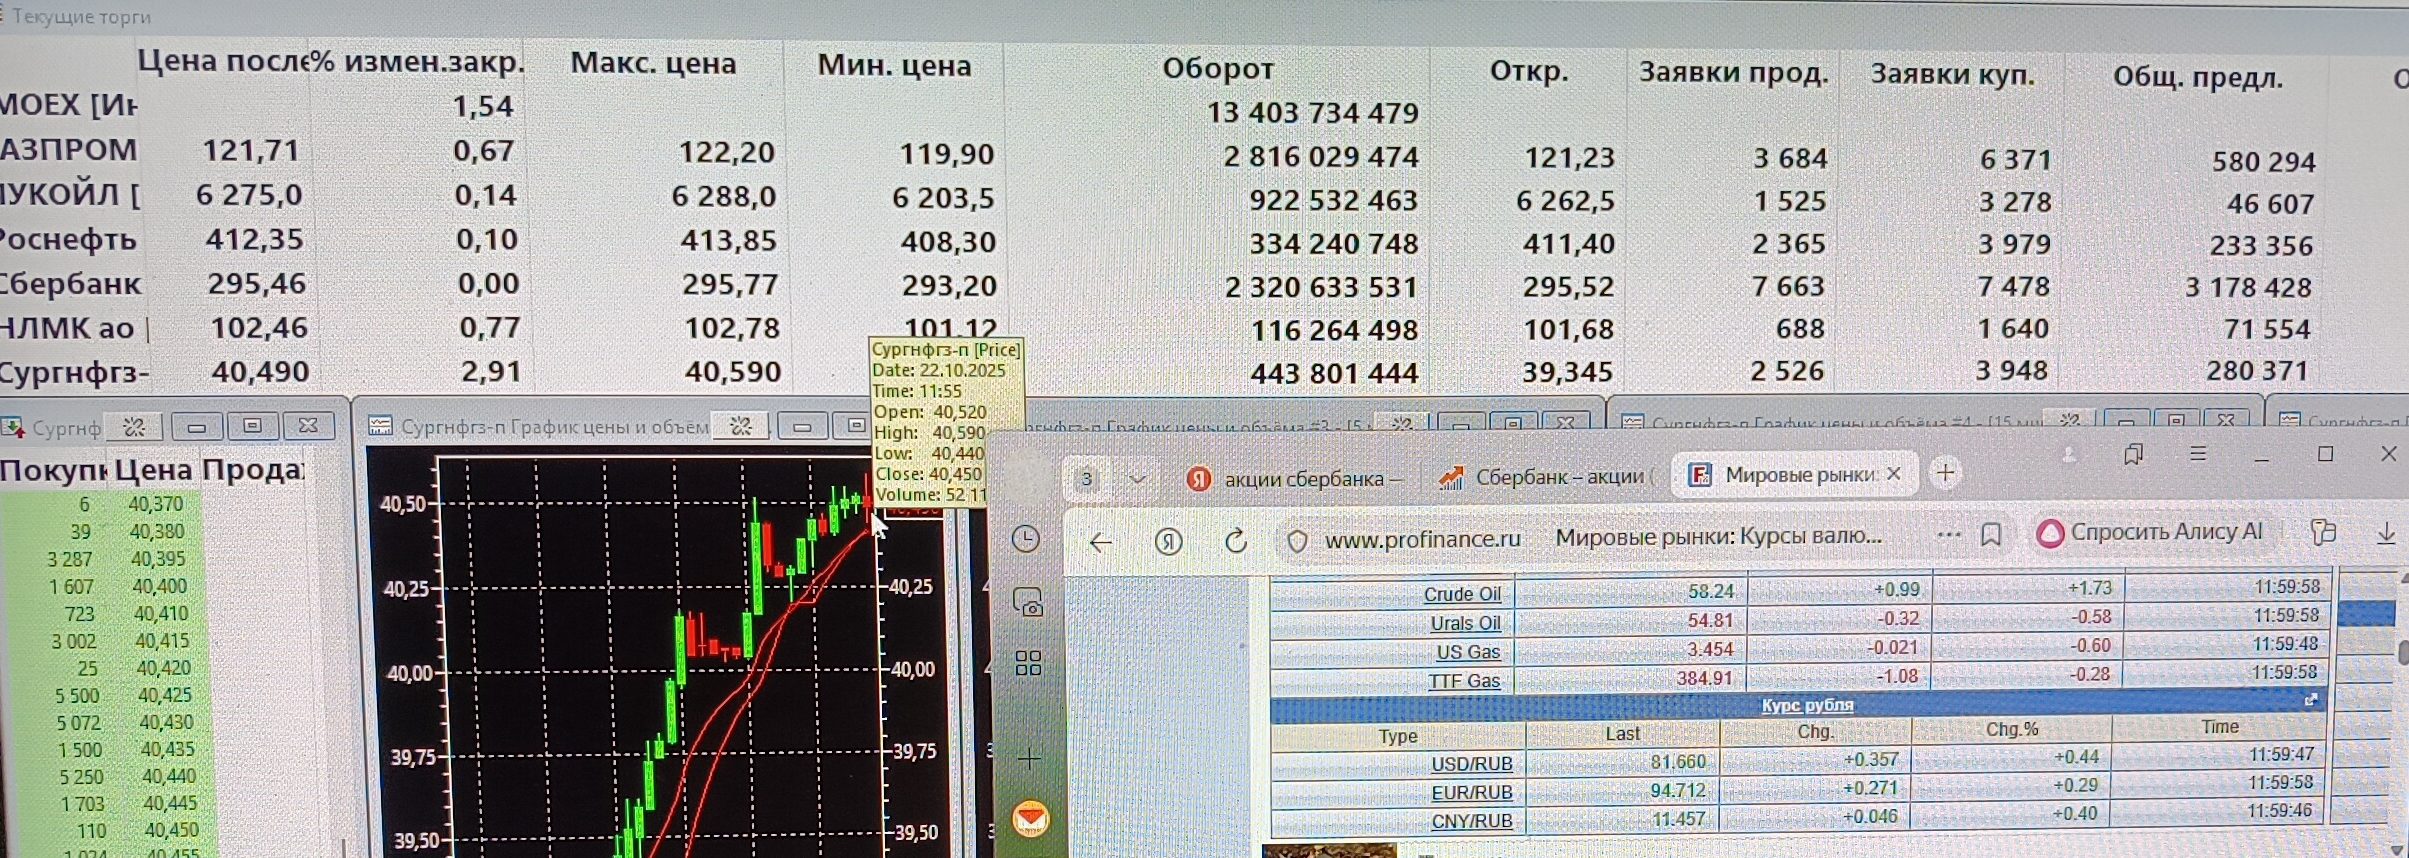Viewport: 2409px width, 858px height.
Task: Click the Оборот column header
Action: (1217, 69)
